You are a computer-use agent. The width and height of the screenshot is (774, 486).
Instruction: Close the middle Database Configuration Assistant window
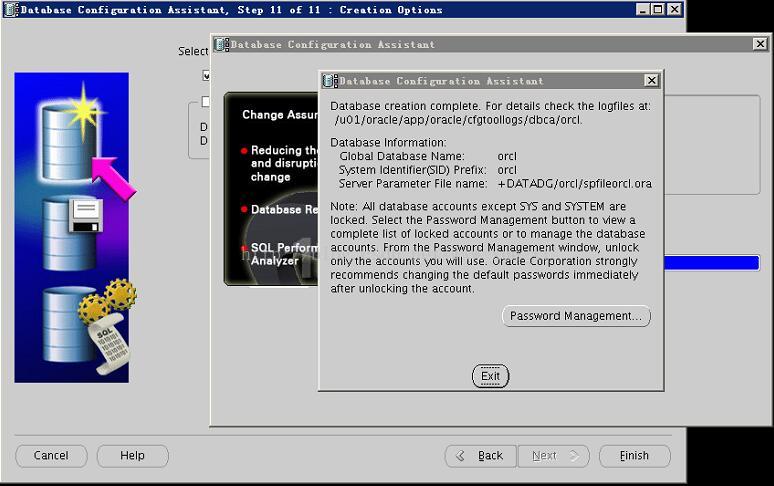click(760, 44)
